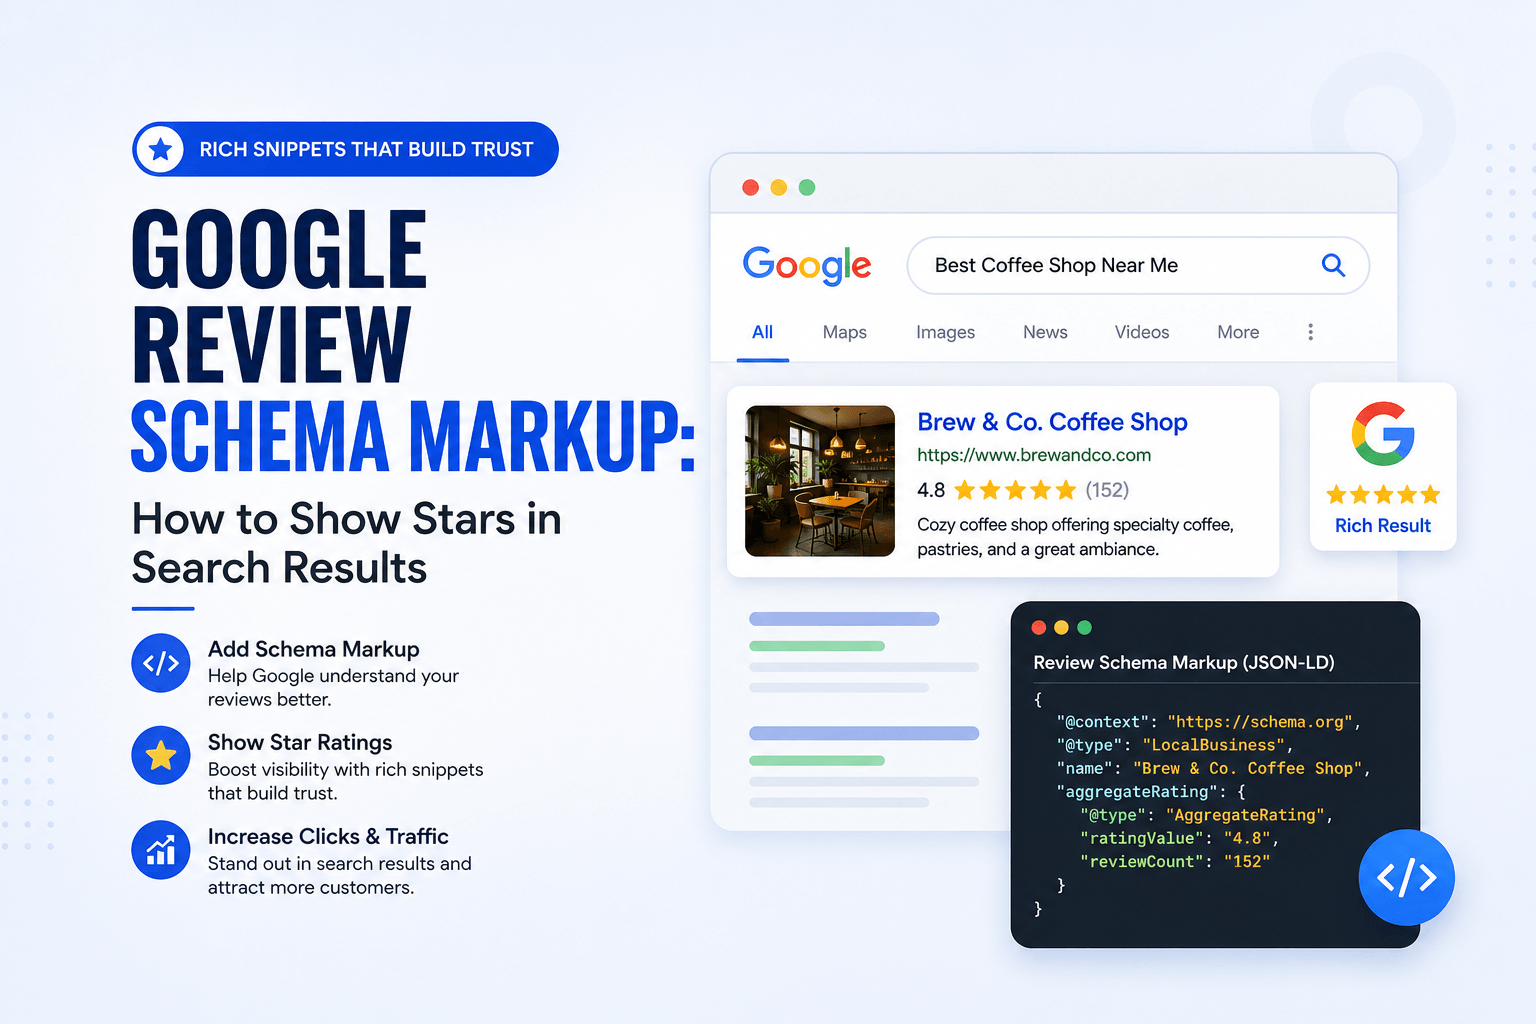The image size is (1536, 1024).
Task: Click the Add Schema Markup heading
Action: 314,649
